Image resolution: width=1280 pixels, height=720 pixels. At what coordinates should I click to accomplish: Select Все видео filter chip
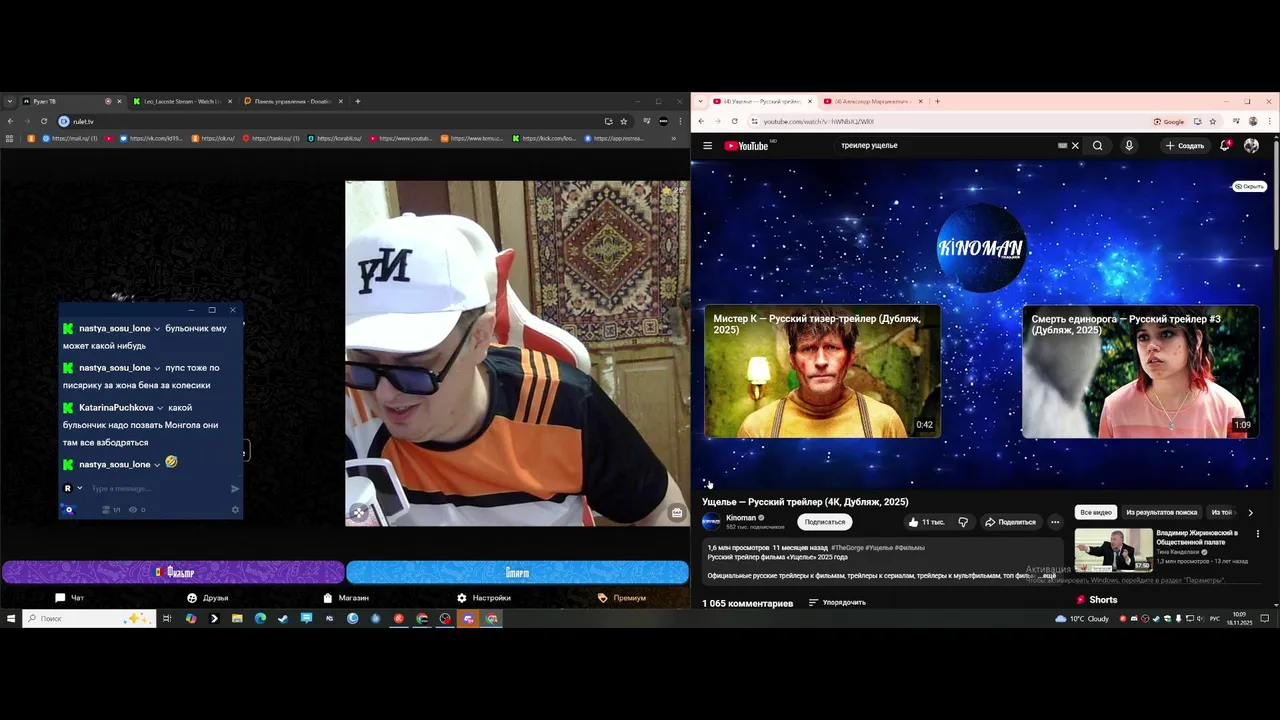click(1096, 512)
